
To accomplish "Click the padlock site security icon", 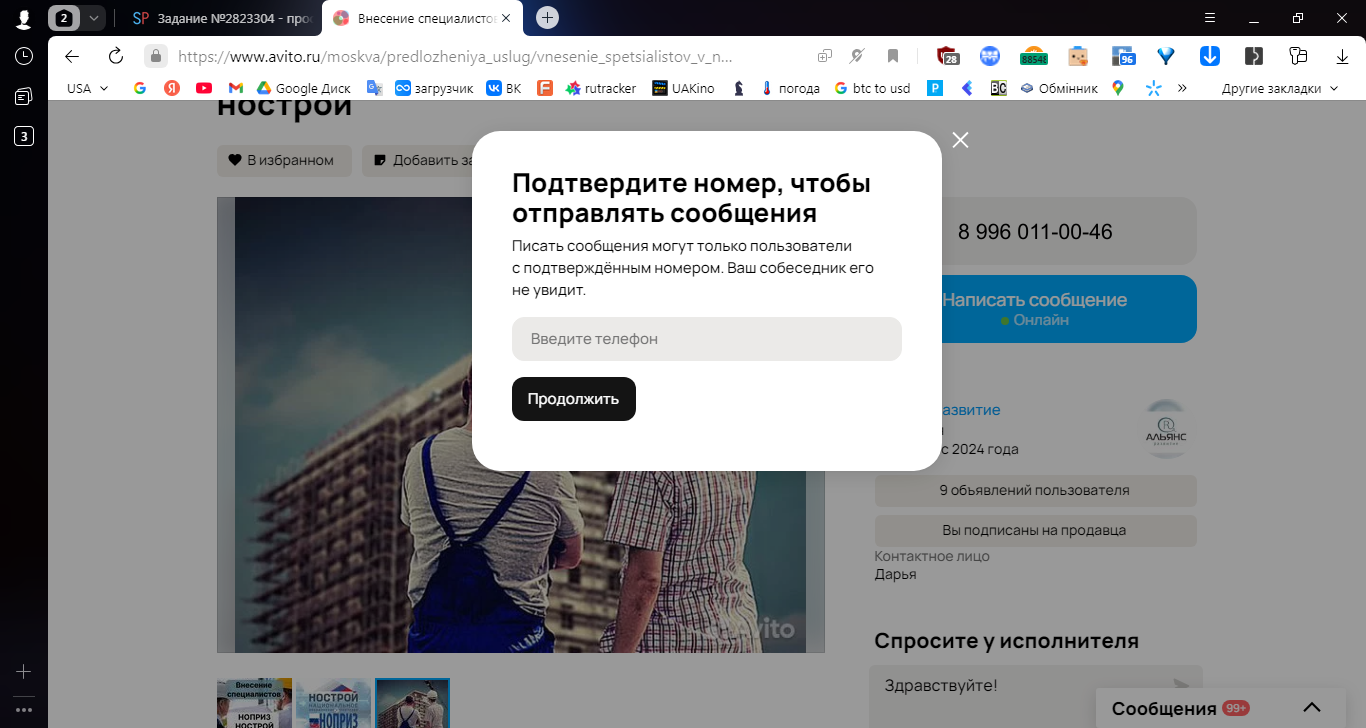I will (x=155, y=56).
